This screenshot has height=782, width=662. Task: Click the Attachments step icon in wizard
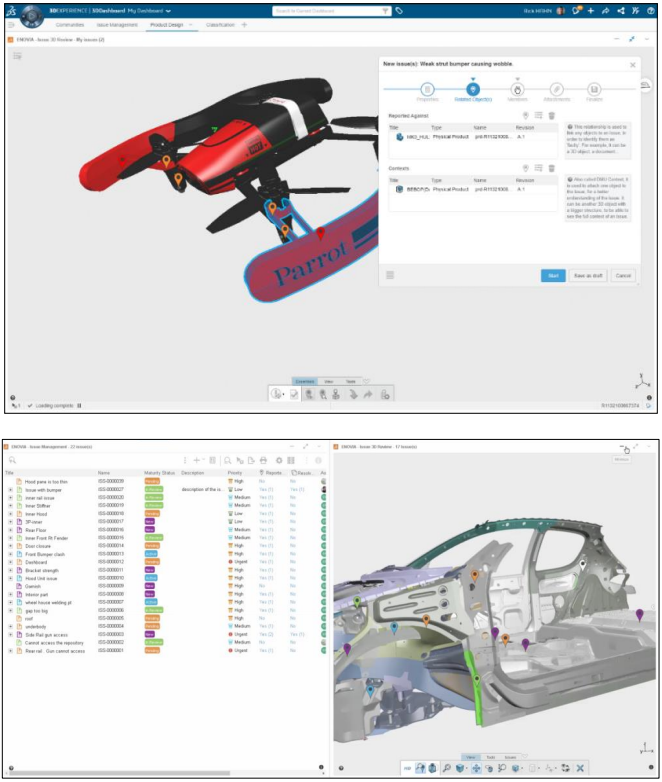[x=557, y=89]
